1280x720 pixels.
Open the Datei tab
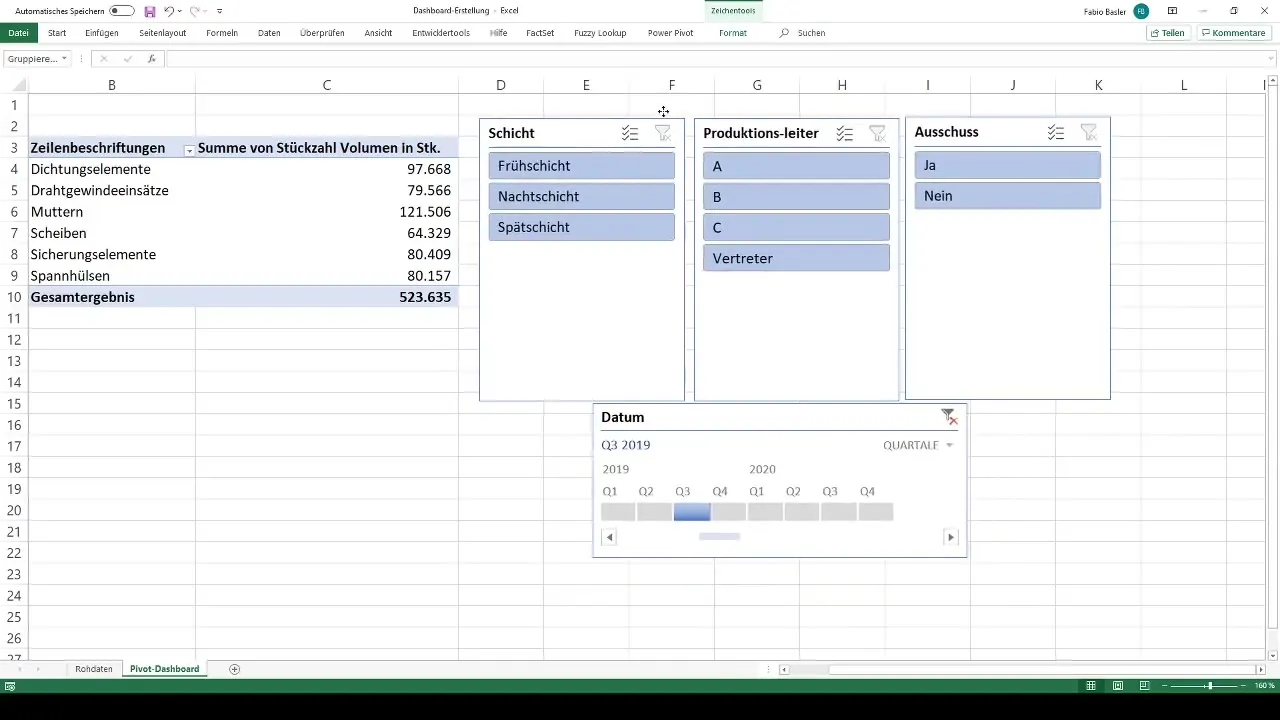[18, 33]
